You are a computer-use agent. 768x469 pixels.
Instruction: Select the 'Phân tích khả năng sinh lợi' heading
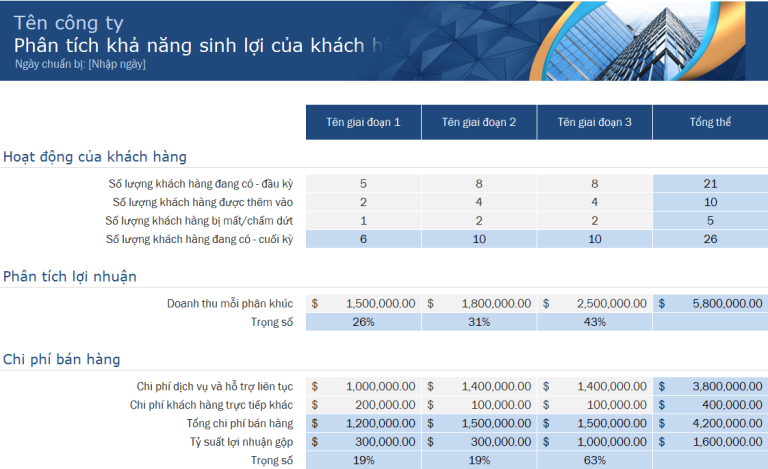coord(190,45)
